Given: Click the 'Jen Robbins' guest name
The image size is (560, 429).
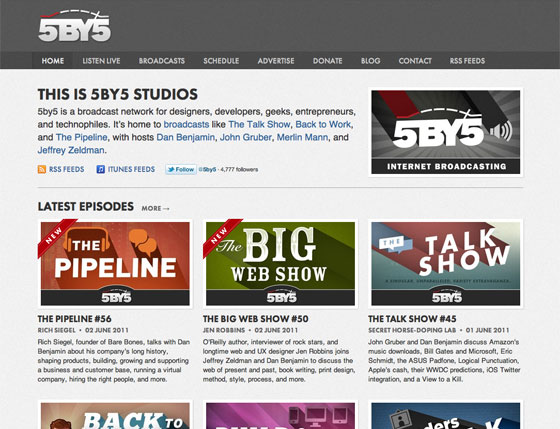Looking at the screenshot, I should (x=224, y=330).
